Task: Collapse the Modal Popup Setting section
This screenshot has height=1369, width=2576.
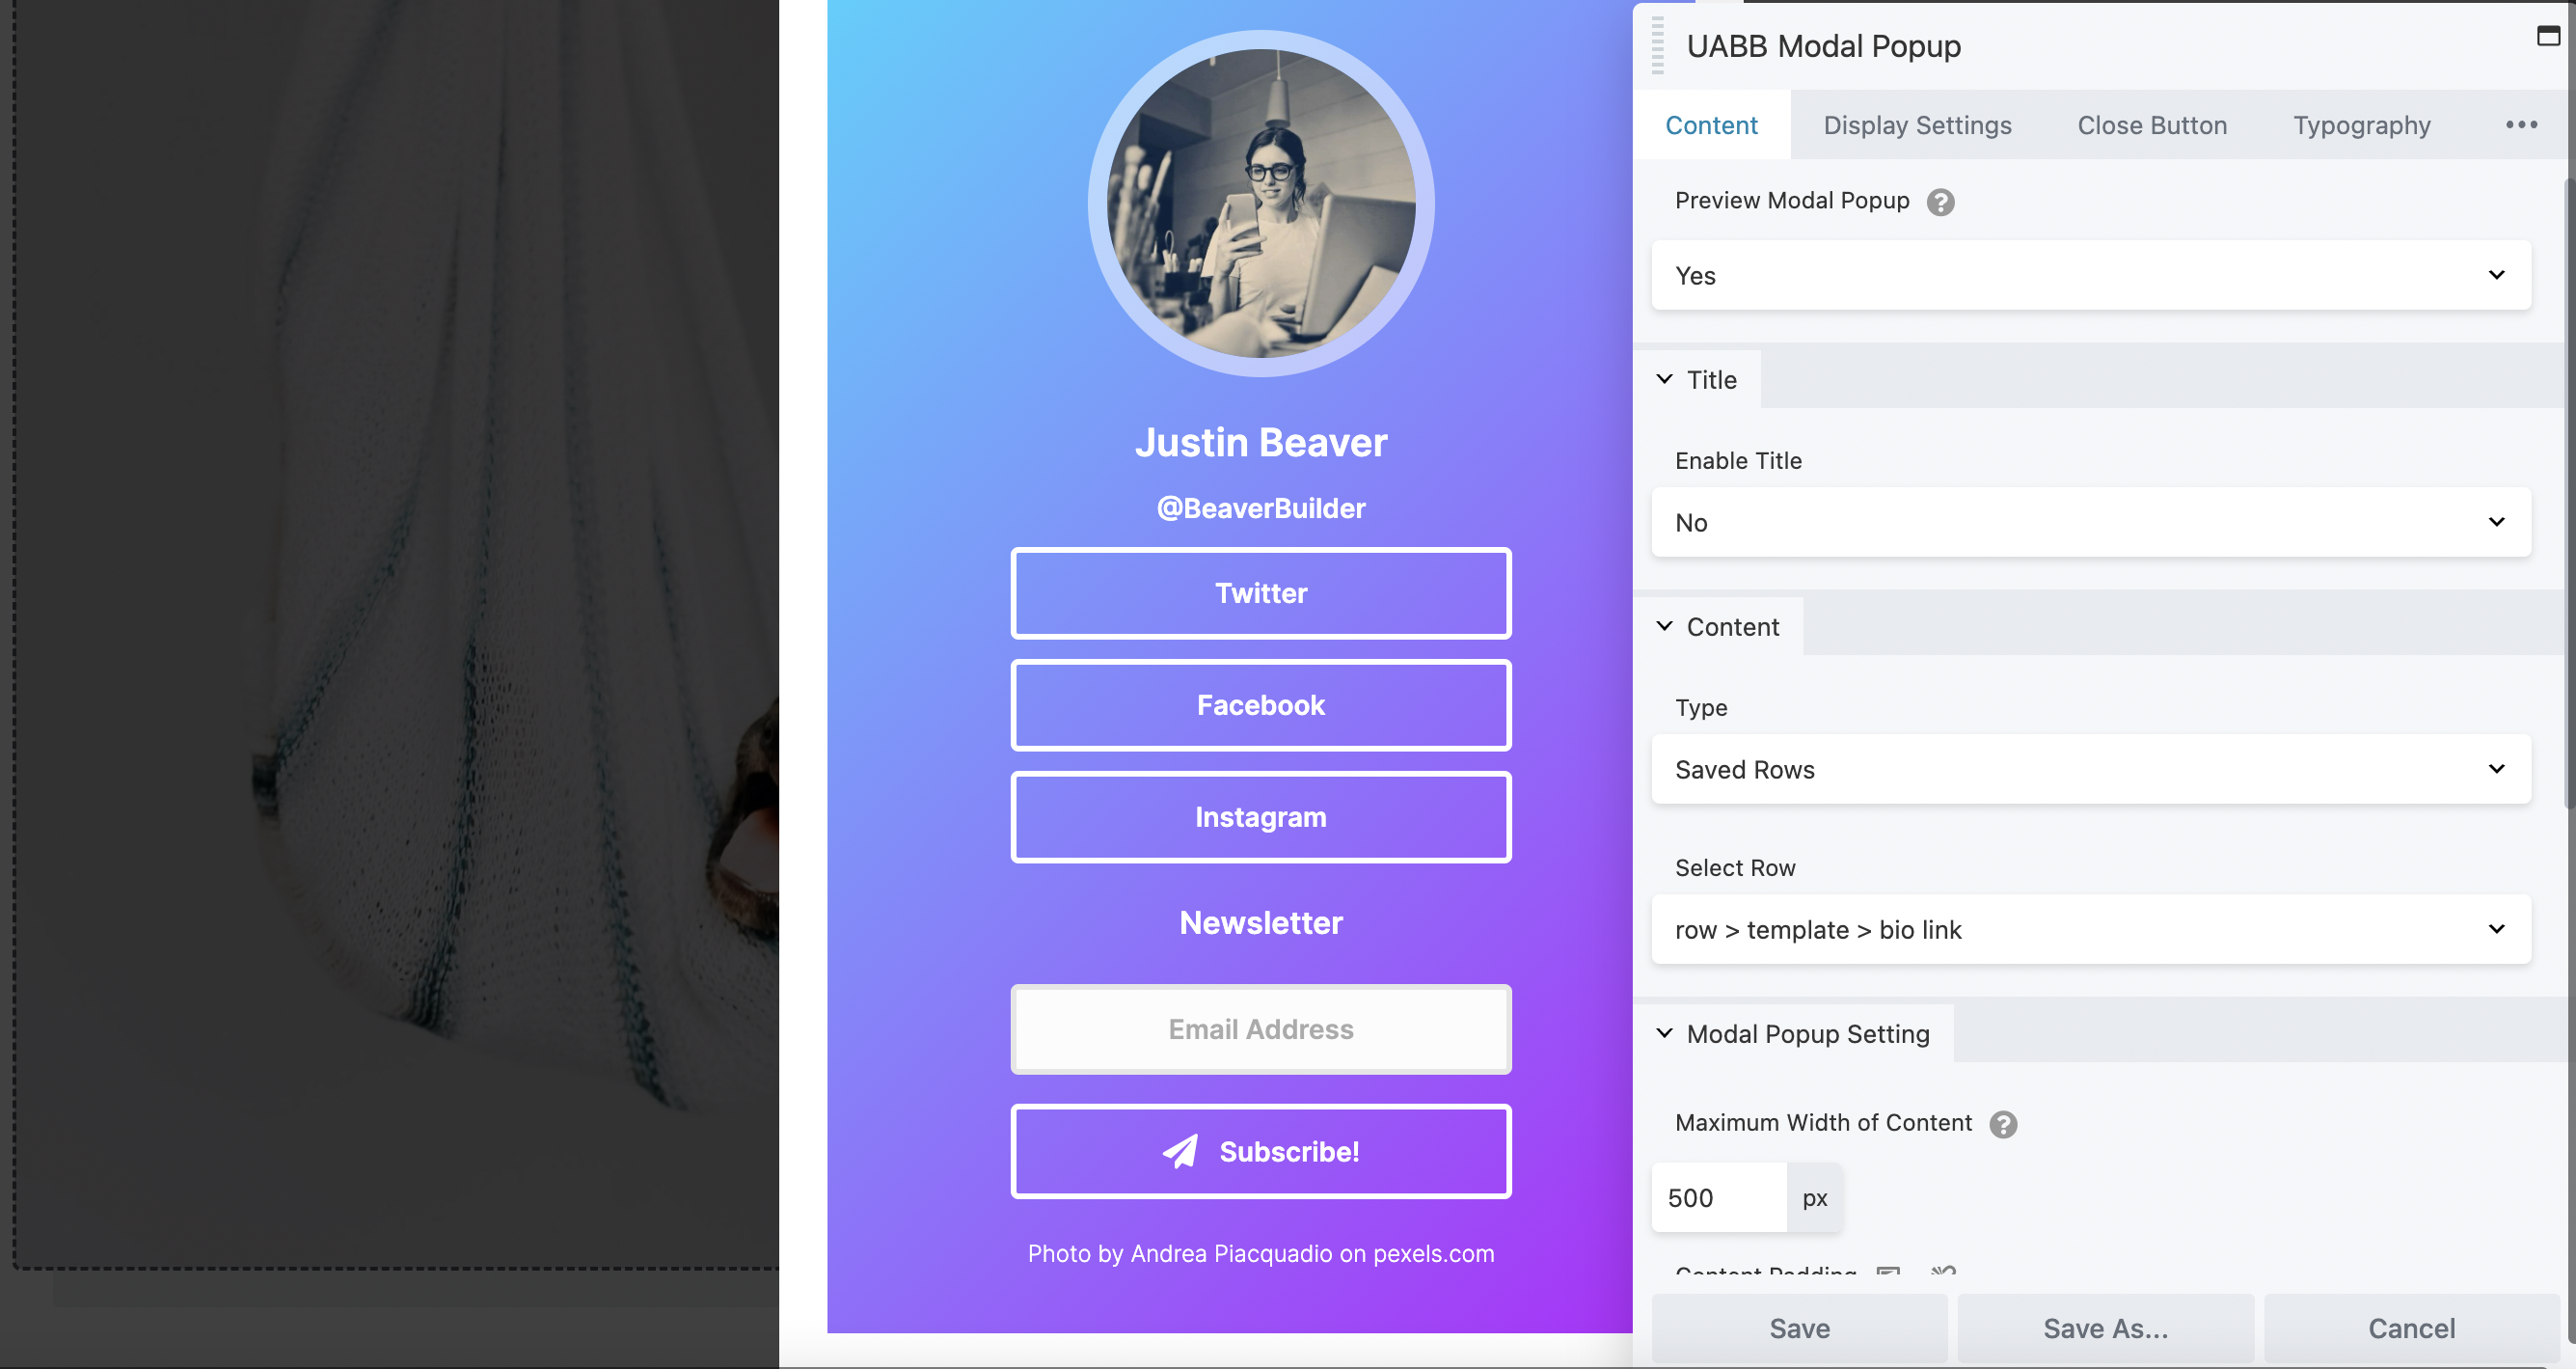Action: pos(1664,1033)
